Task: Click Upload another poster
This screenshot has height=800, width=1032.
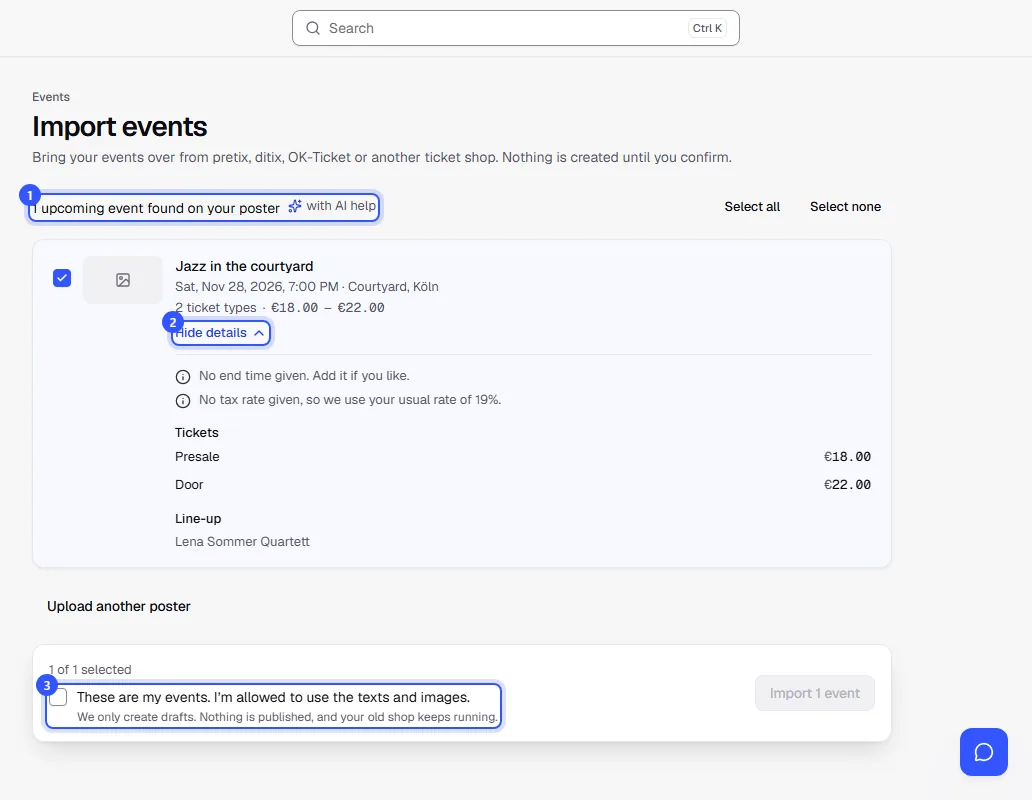Action: (x=118, y=607)
